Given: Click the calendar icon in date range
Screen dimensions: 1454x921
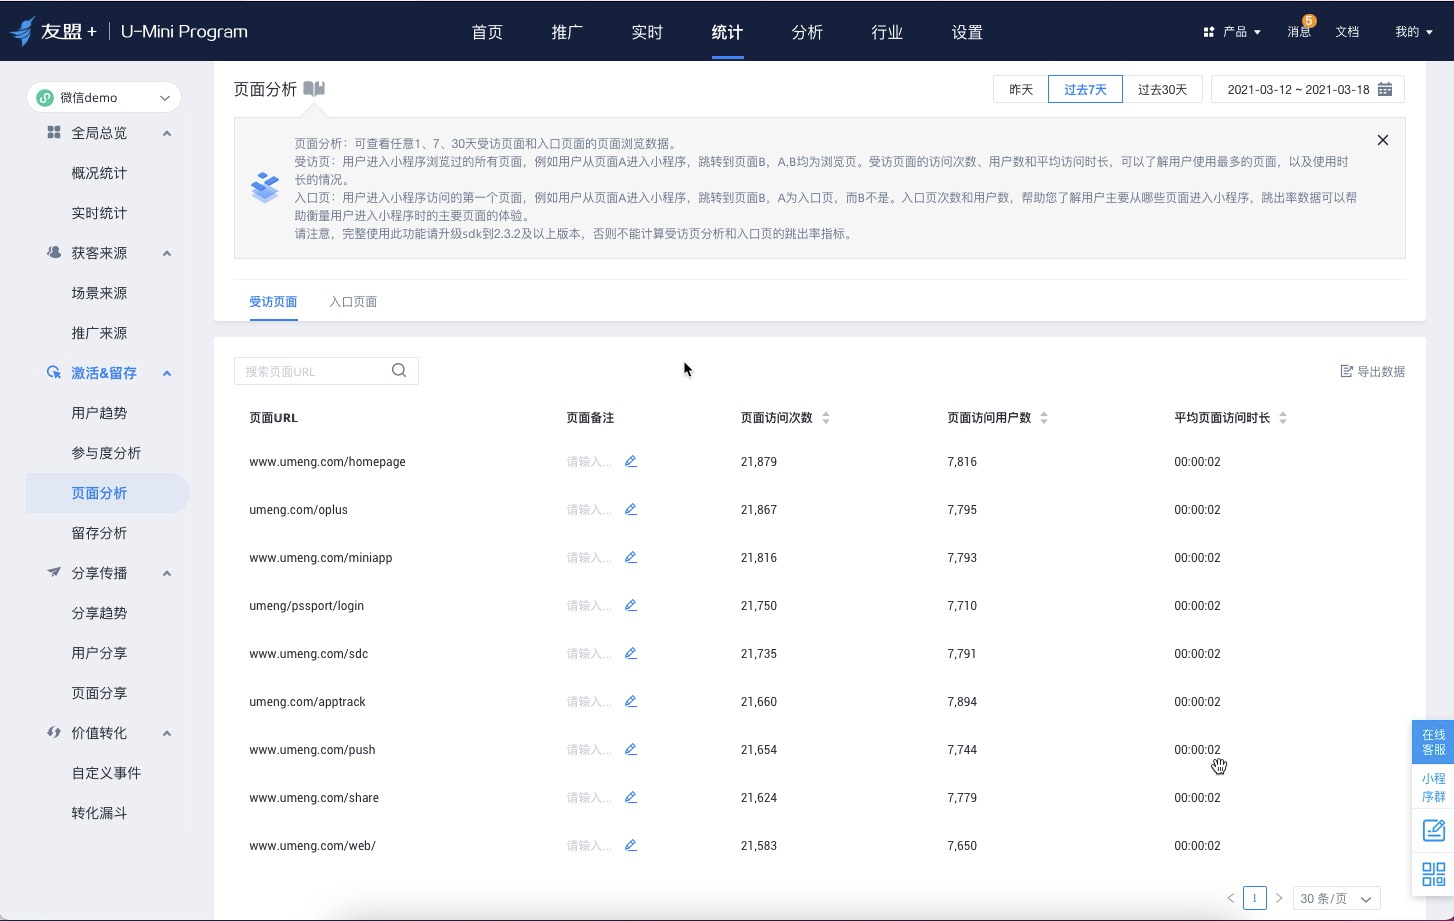Looking at the screenshot, I should (x=1385, y=89).
